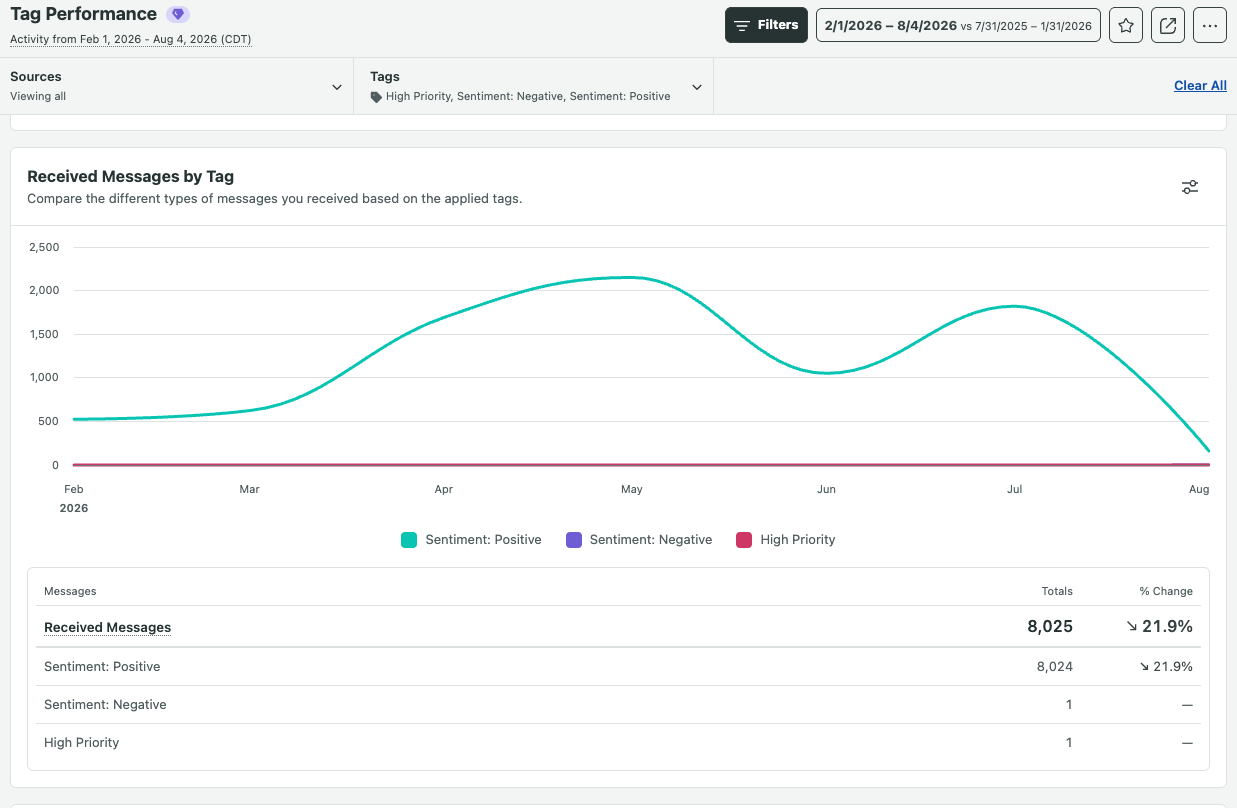Click the purple premium diamond badge
The image size is (1237, 808).
click(178, 14)
